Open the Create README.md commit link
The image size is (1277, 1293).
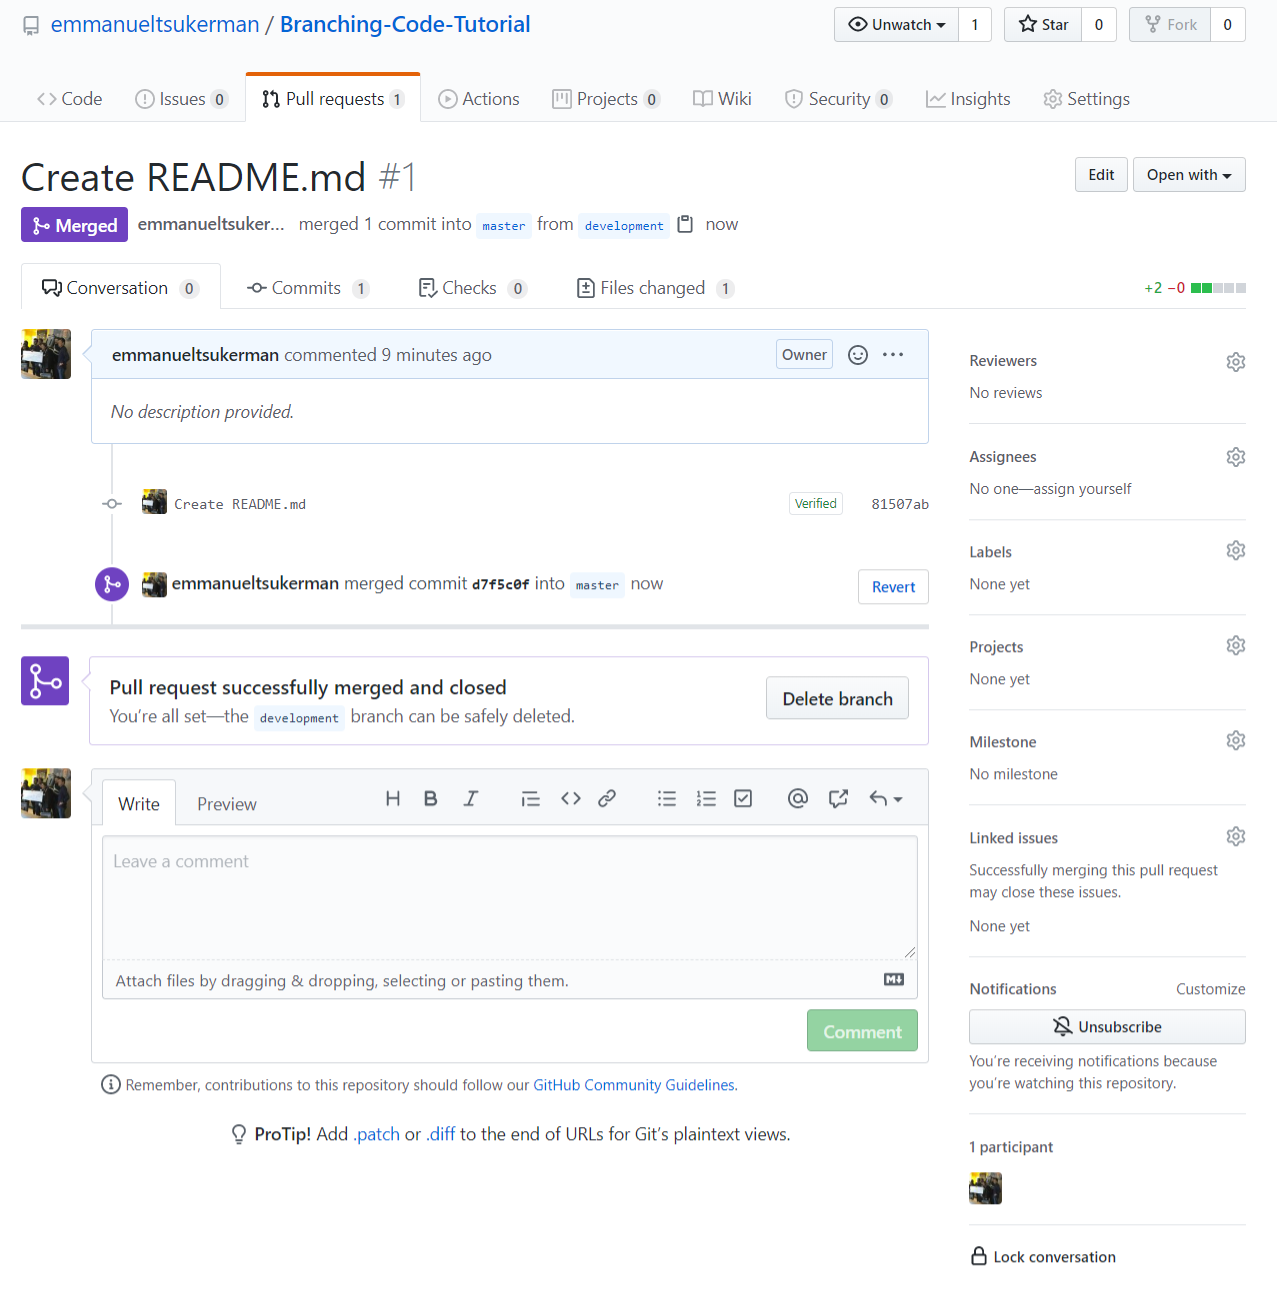240,504
